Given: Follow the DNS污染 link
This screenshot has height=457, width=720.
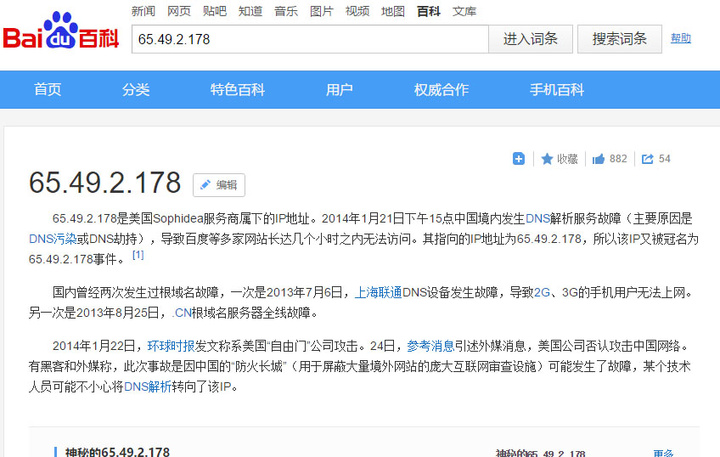Looking at the screenshot, I should click(52, 239).
